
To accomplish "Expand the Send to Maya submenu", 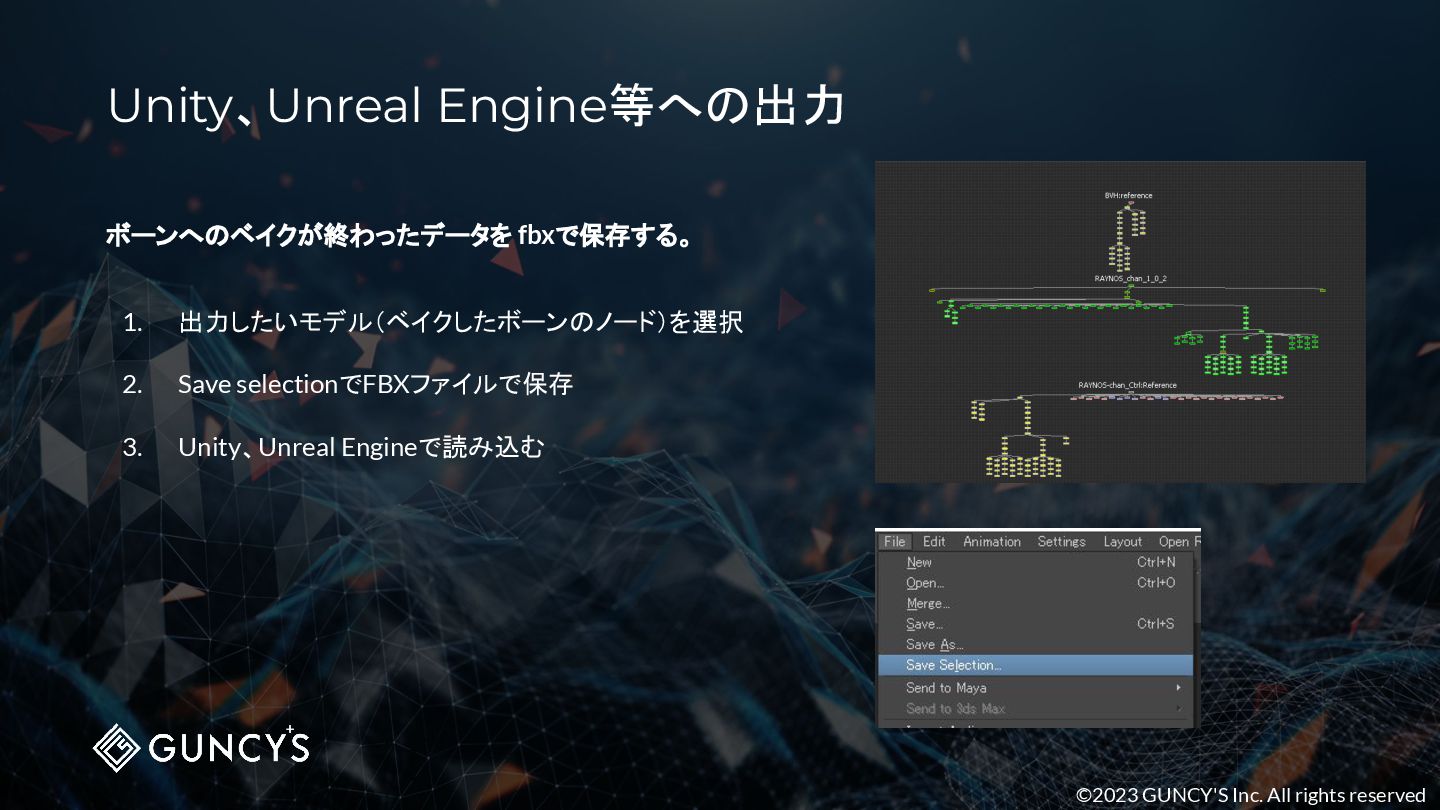I will coord(1035,688).
